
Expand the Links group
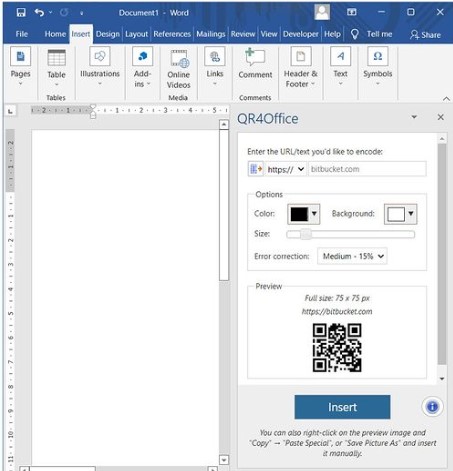tap(215, 67)
